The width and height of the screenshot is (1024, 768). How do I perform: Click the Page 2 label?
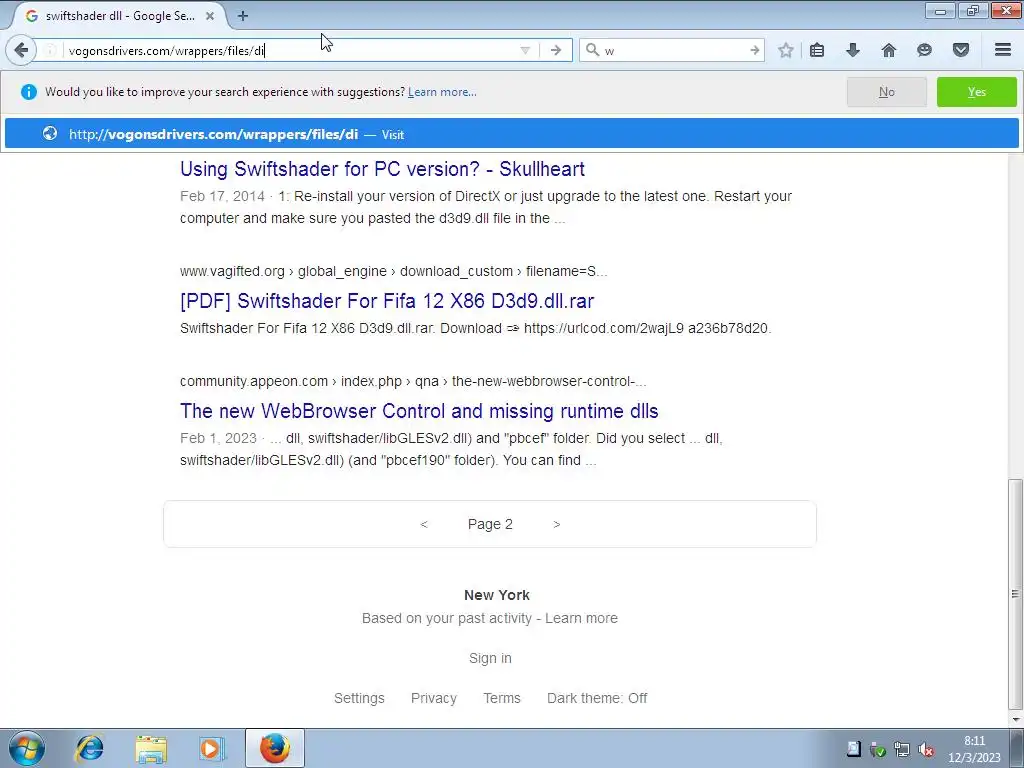490,524
